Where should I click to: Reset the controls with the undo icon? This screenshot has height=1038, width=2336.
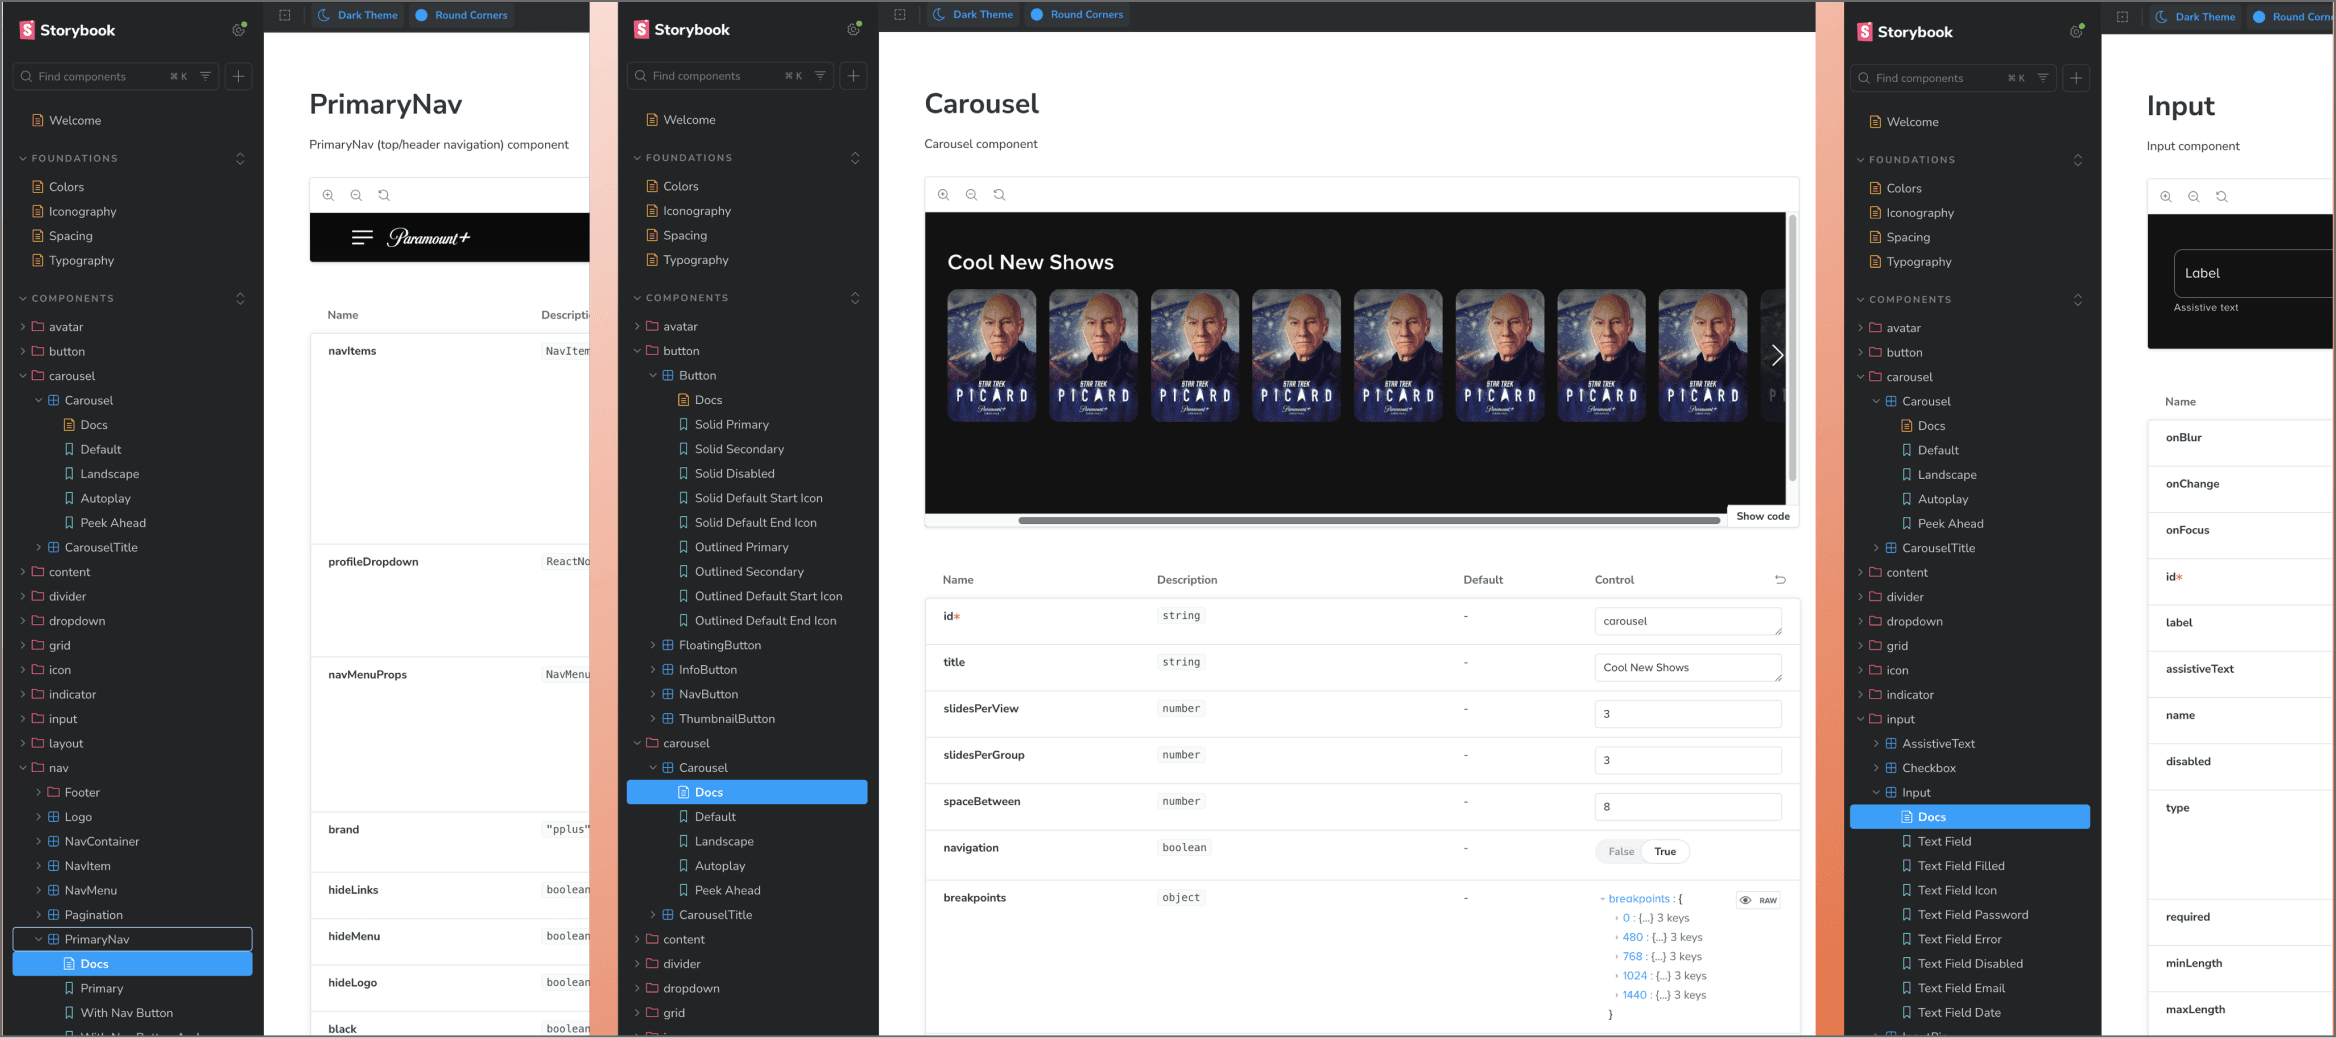point(1780,580)
